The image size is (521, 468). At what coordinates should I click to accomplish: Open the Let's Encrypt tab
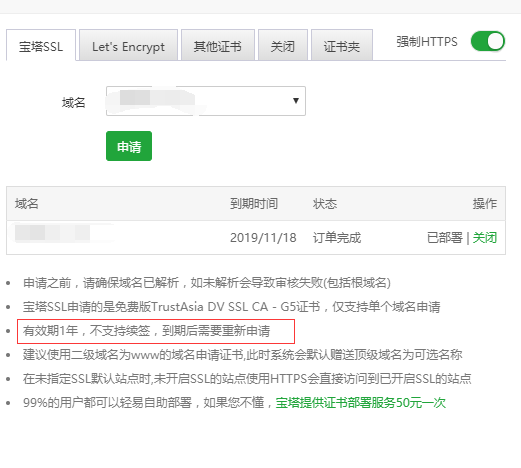pos(128,45)
